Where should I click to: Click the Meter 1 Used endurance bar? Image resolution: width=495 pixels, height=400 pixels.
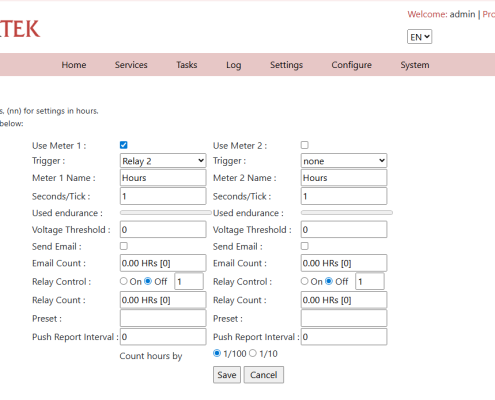coord(166,212)
